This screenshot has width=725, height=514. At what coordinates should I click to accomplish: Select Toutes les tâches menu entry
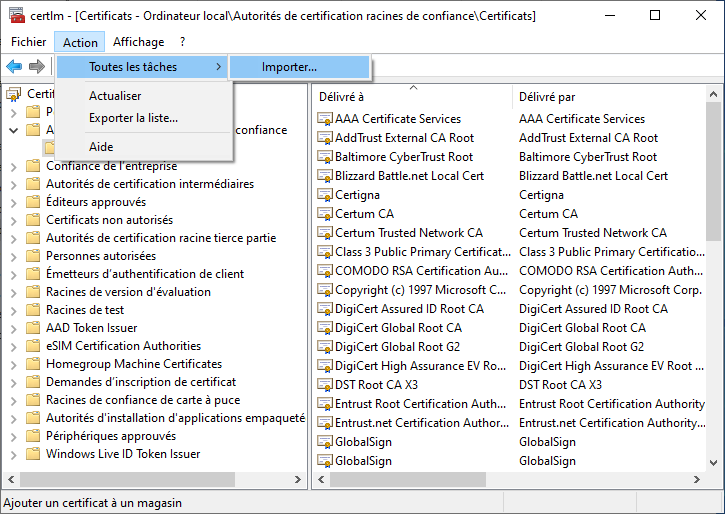click(142, 67)
